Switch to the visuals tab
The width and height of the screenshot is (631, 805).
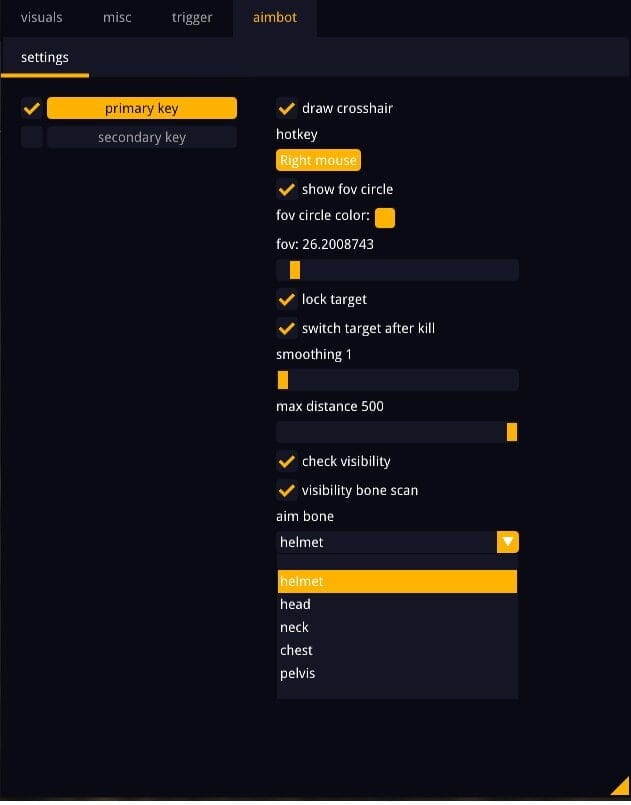42,17
